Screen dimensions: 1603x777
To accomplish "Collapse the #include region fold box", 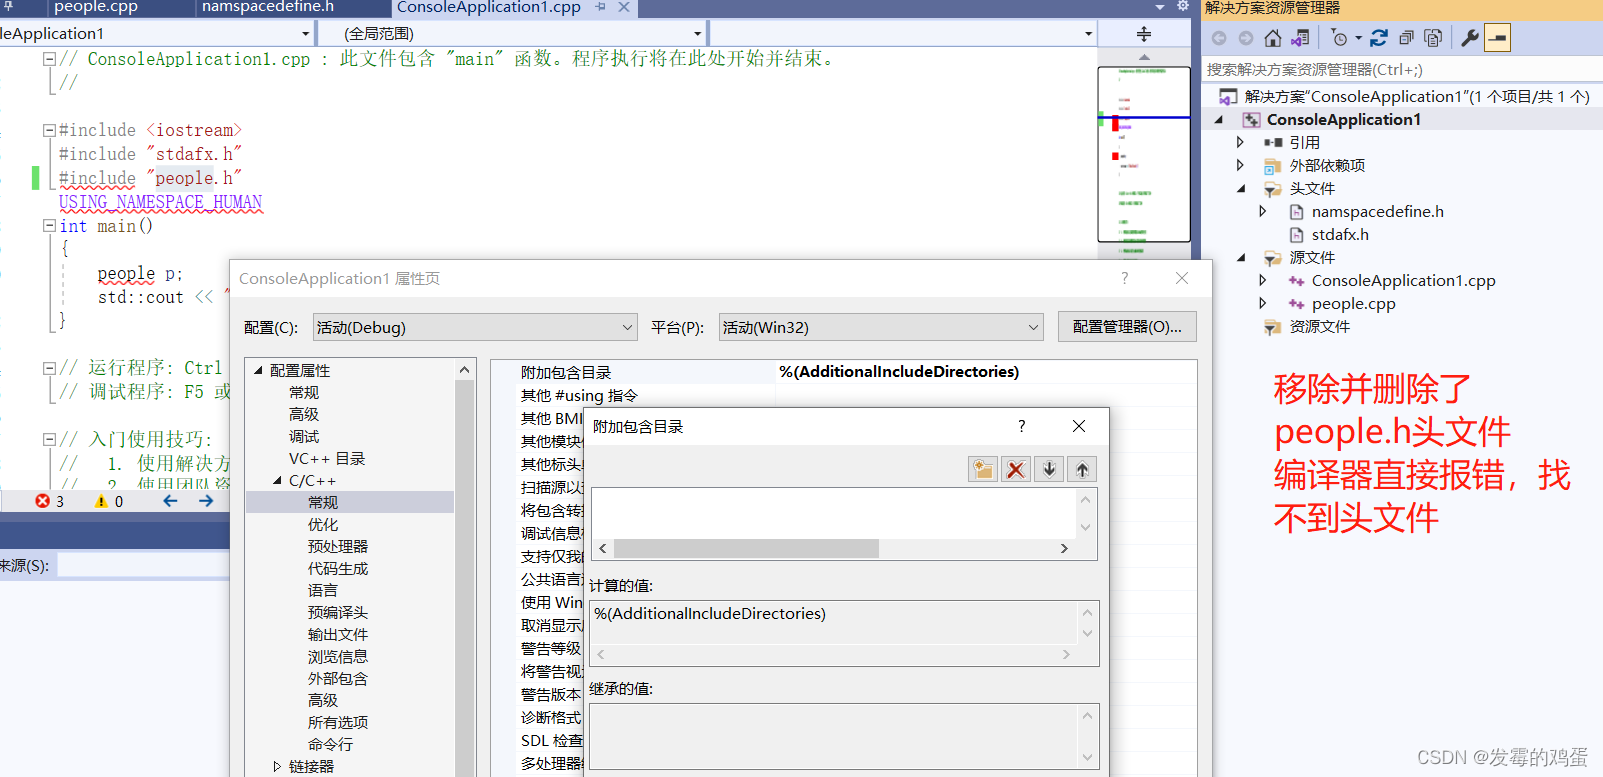I will pos(49,130).
